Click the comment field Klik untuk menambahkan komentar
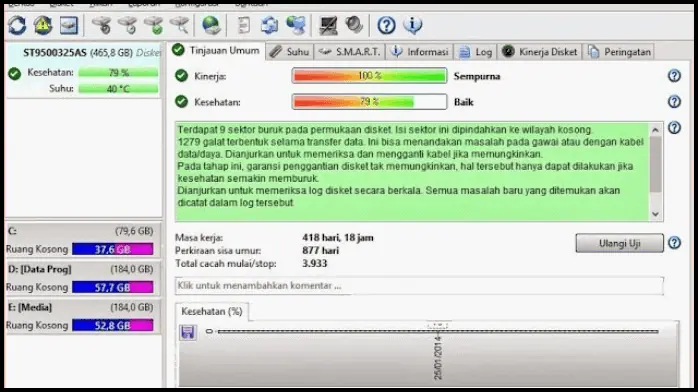Viewport: 698px width, 392px height. pos(419,286)
